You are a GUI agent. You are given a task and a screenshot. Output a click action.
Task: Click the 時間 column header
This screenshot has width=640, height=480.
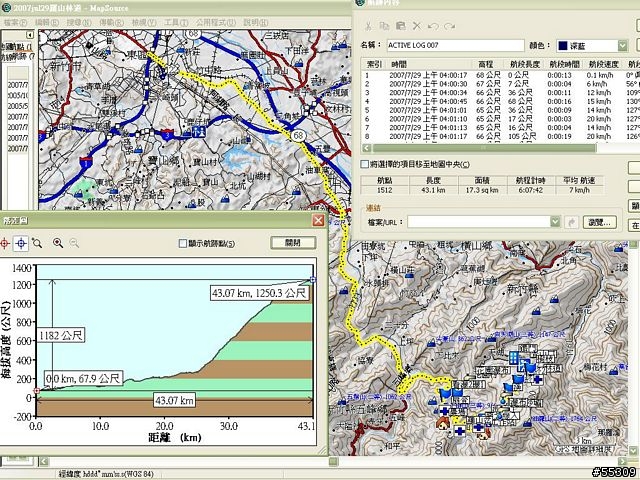(428, 64)
